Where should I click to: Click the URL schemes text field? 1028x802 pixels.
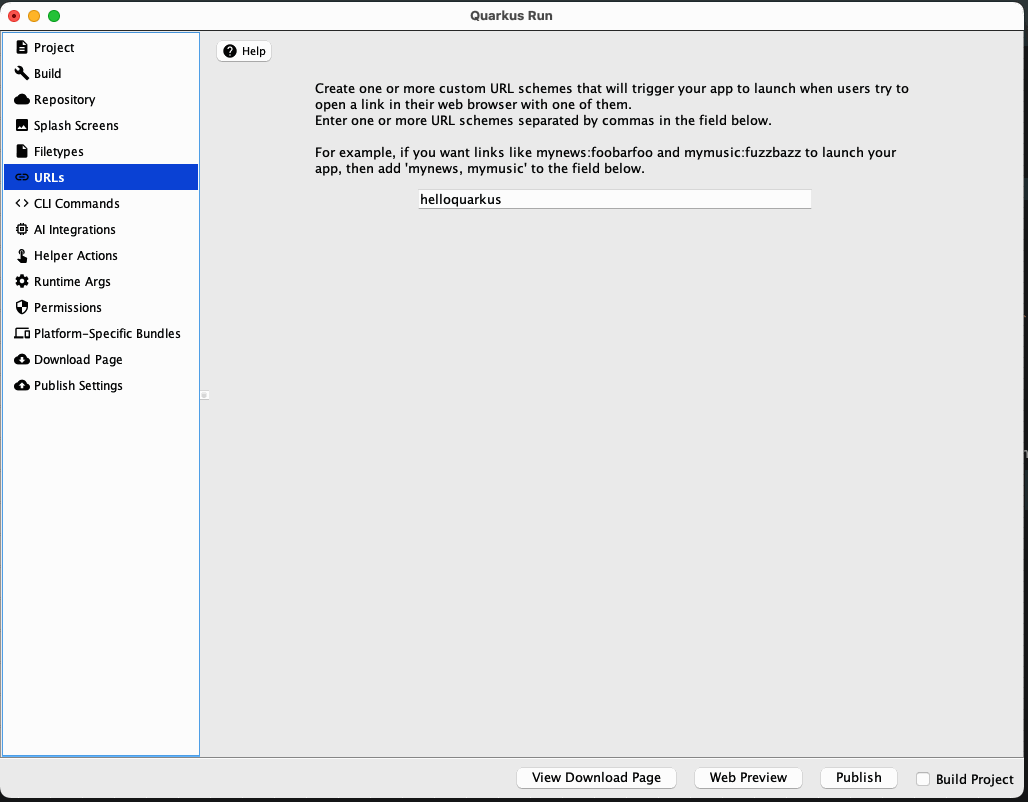pyautogui.click(x=614, y=199)
